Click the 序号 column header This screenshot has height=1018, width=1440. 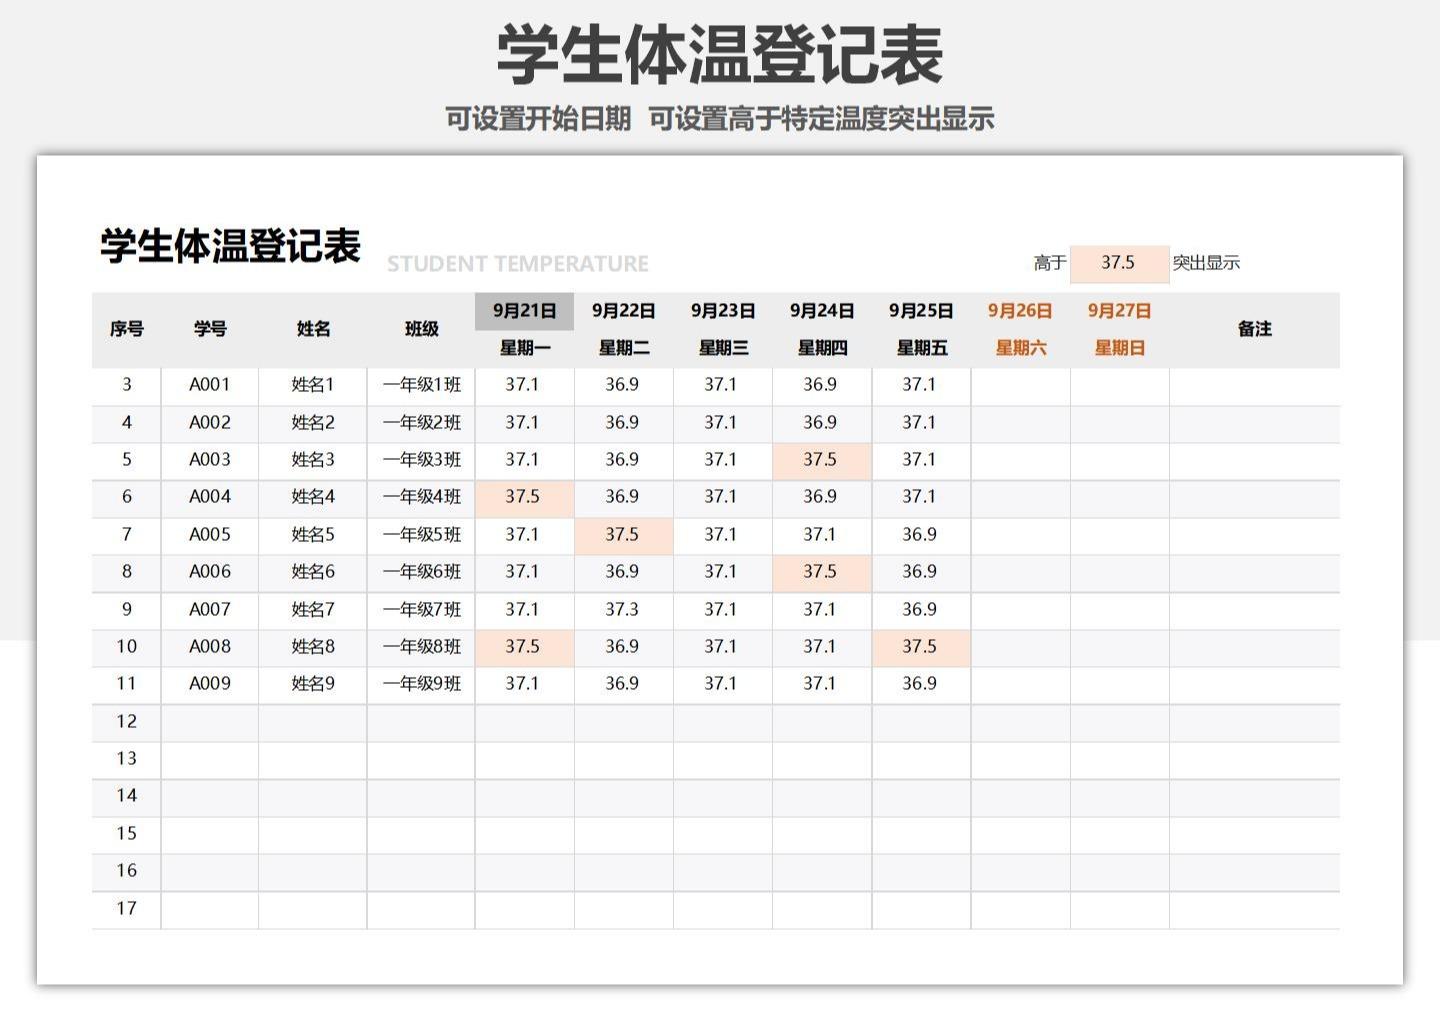126,329
